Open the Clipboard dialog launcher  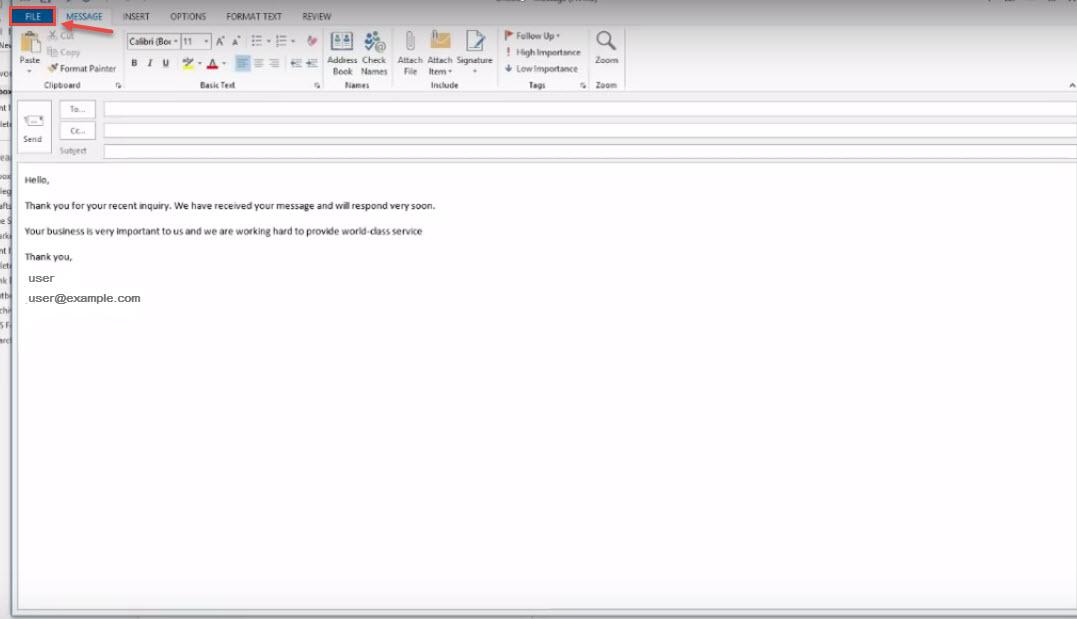click(x=118, y=86)
